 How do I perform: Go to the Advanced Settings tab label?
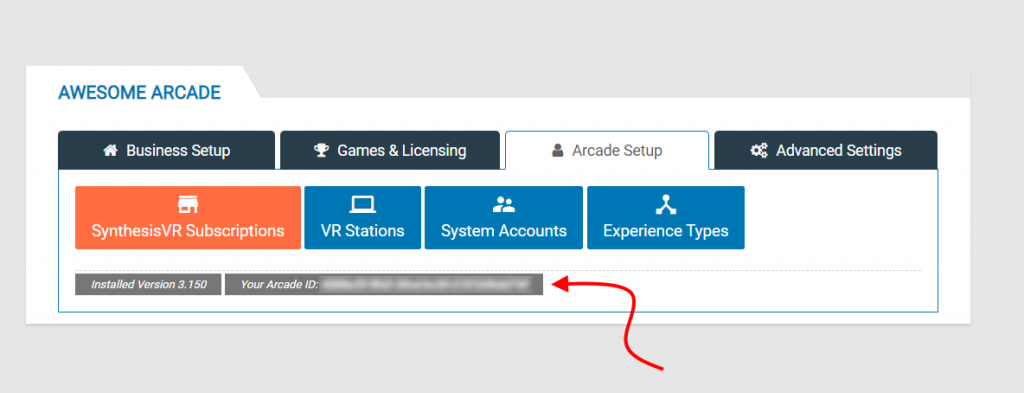click(839, 151)
